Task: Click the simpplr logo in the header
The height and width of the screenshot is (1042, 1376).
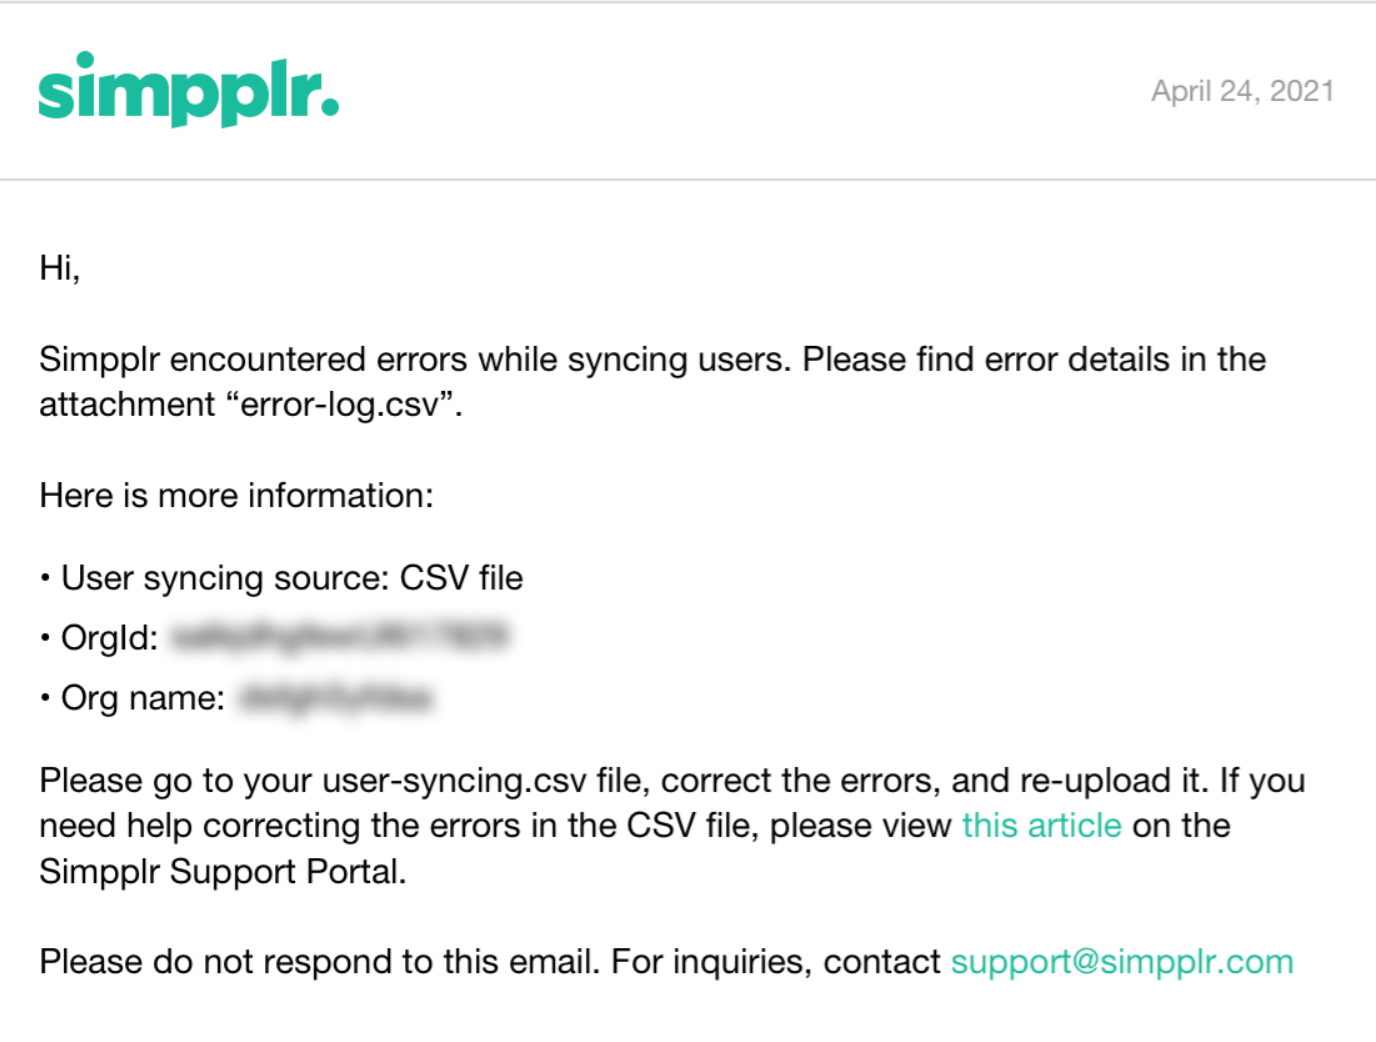Action: coord(188,89)
